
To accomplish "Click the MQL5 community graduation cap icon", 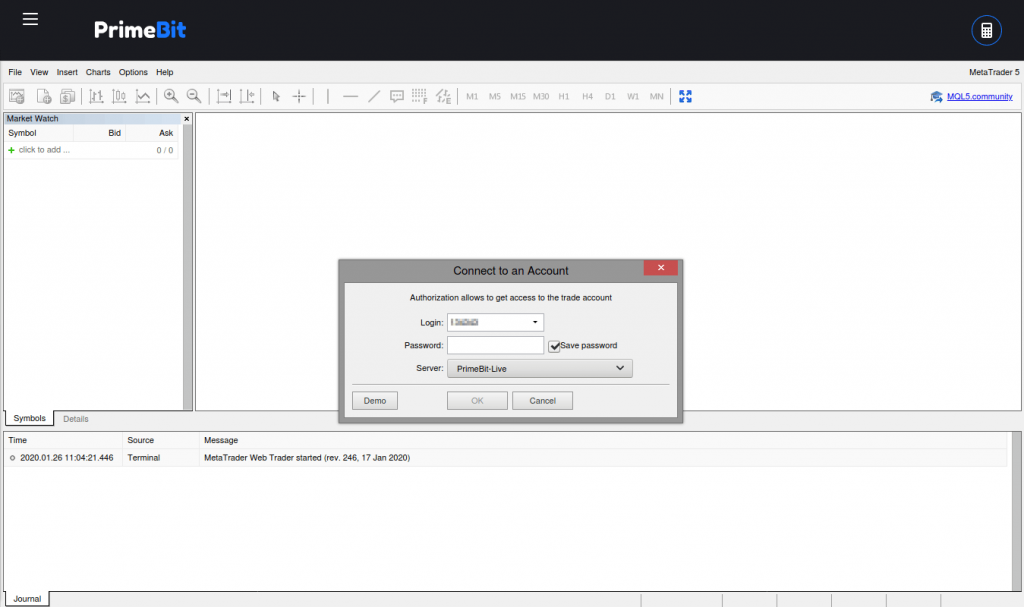I will click(936, 97).
